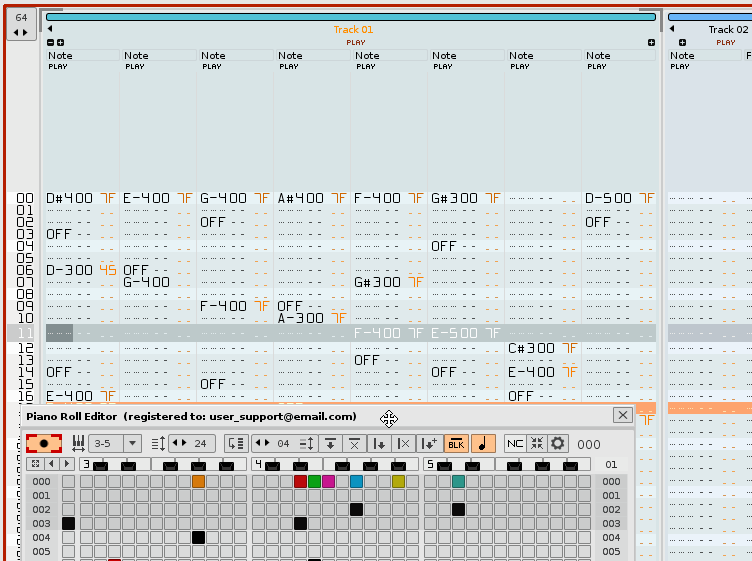Click the value field showing 24

point(199,443)
